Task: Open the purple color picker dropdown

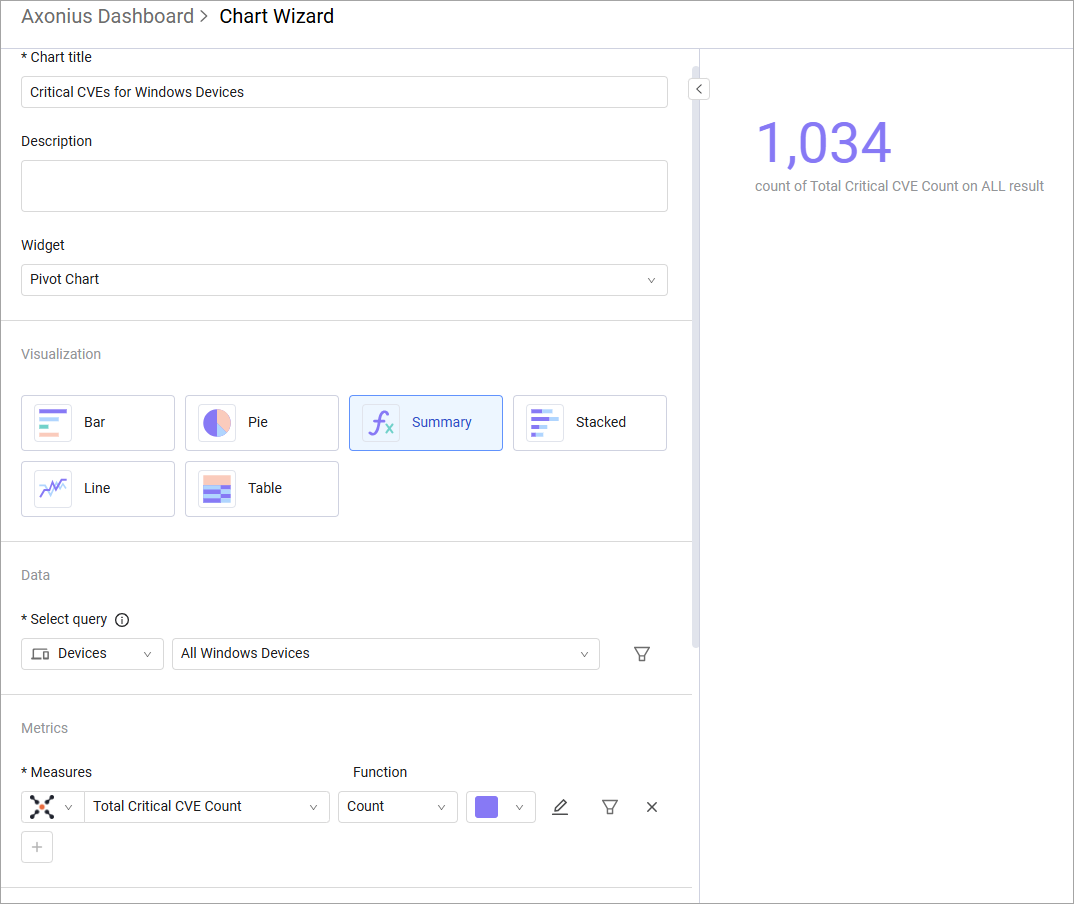Action: pyautogui.click(x=501, y=807)
